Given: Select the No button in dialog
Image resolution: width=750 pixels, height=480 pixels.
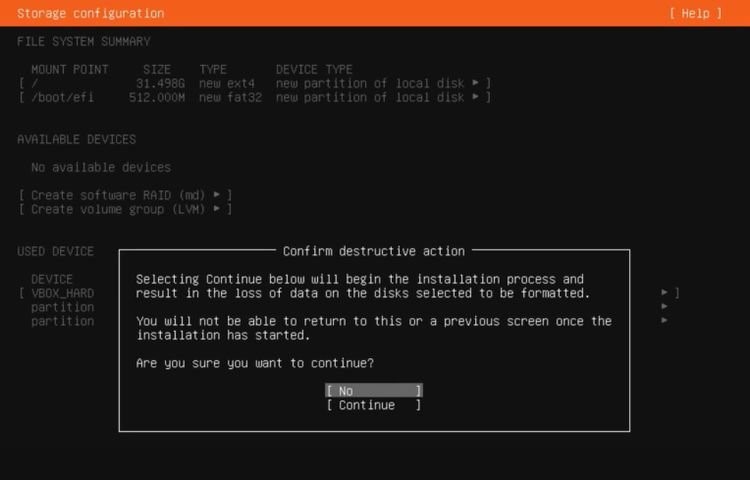Looking at the screenshot, I should [374, 391].
